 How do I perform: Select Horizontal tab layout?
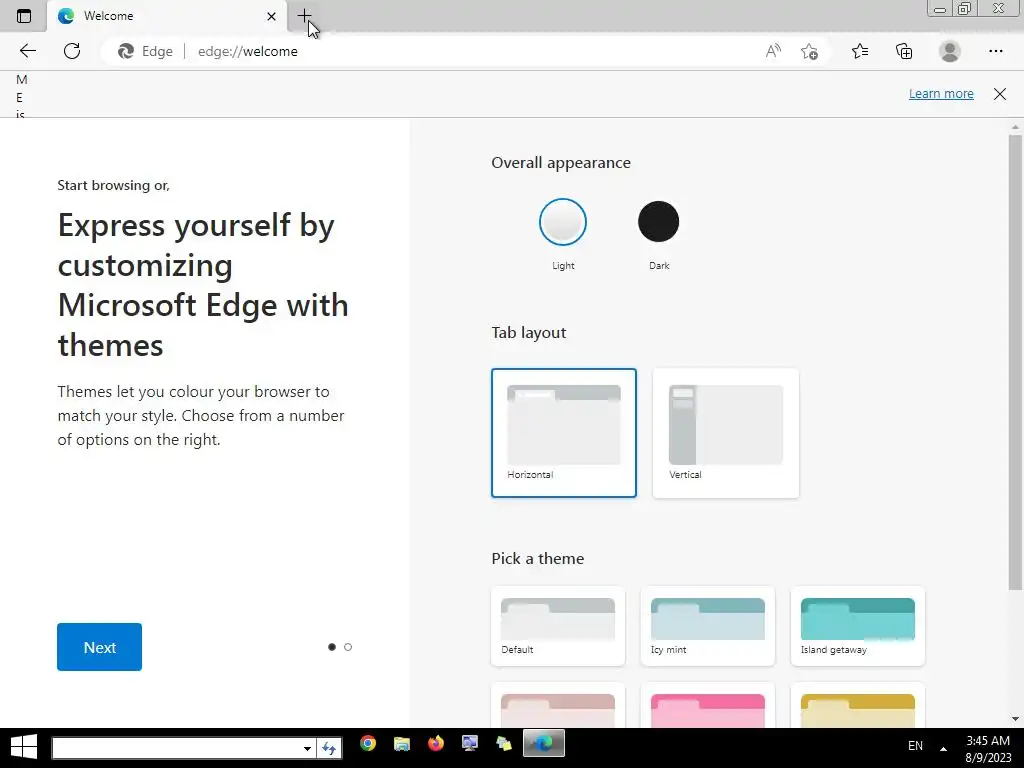click(564, 432)
